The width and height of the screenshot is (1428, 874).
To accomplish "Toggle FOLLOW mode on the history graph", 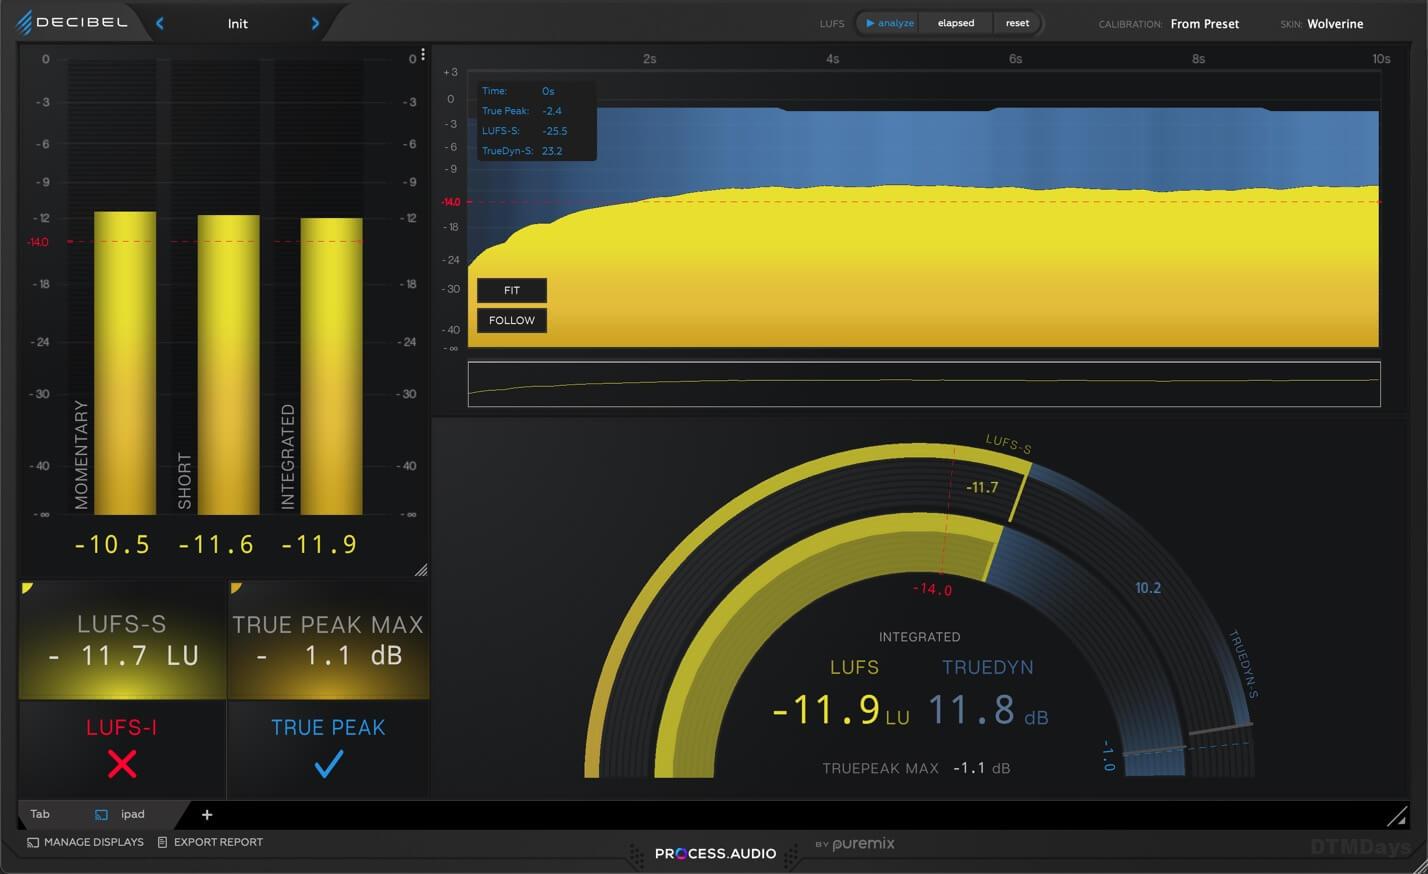I will pyautogui.click(x=511, y=320).
